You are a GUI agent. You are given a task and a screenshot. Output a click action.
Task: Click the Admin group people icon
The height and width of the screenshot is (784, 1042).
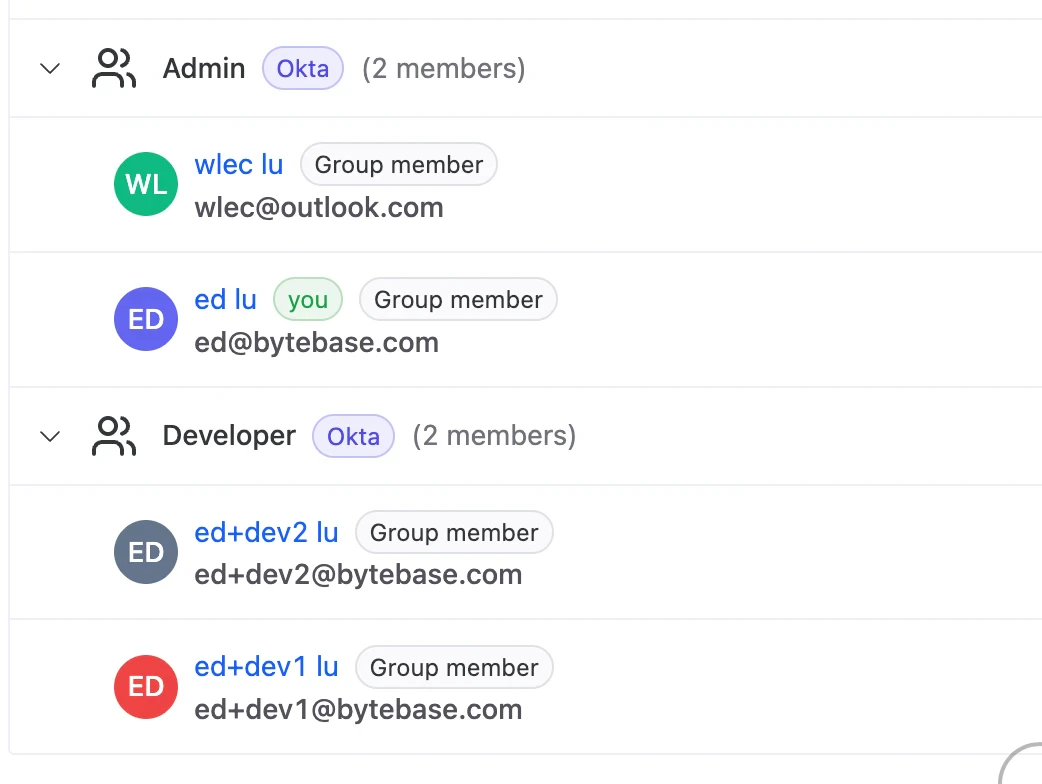click(x=113, y=68)
